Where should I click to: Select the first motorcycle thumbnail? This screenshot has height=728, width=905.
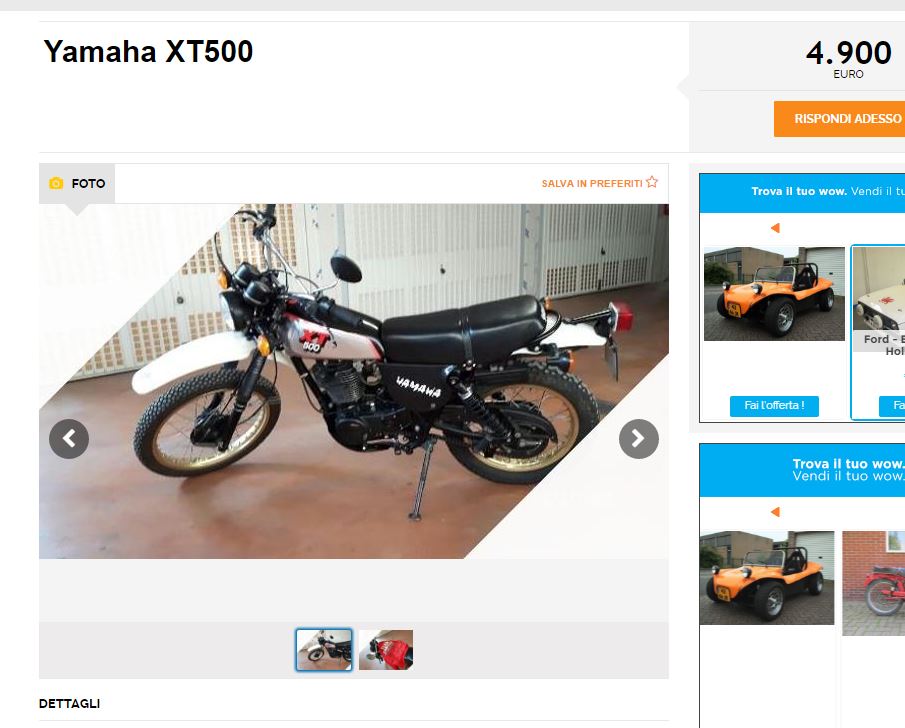324,650
